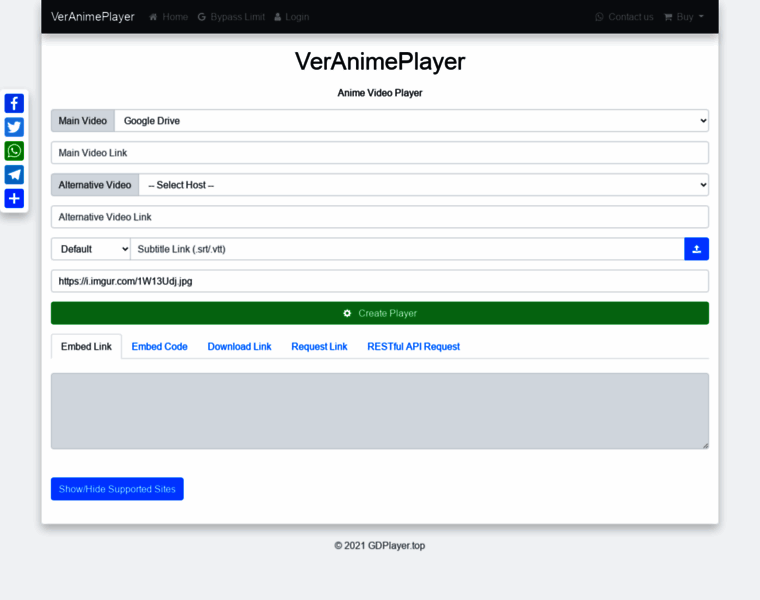
Task: Open the Bypass Limit nav link
Action: tap(231, 17)
